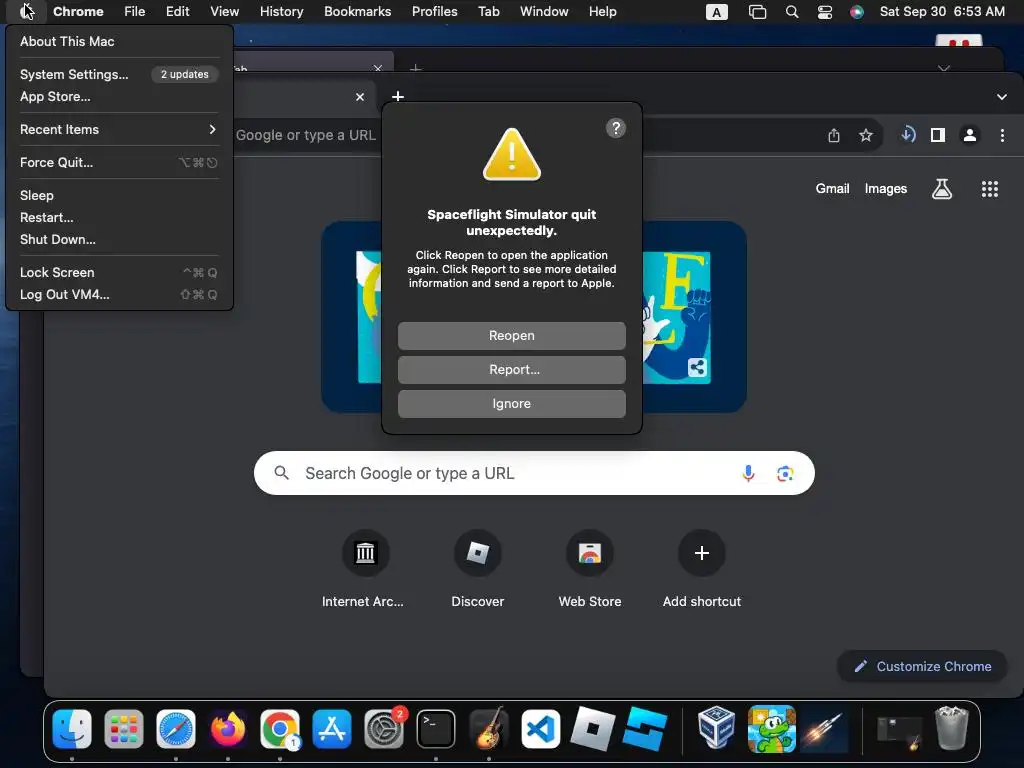Open Control Center in menu bar
The image size is (1024, 768).
tap(825, 12)
